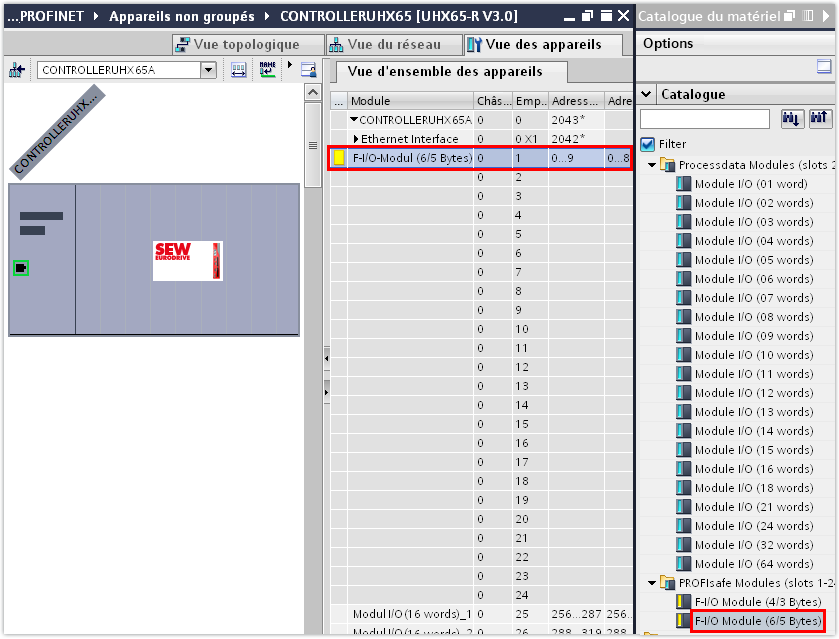Click the NAME assign device name icon
Screen dimensions: 839x639
[x=267, y=70]
